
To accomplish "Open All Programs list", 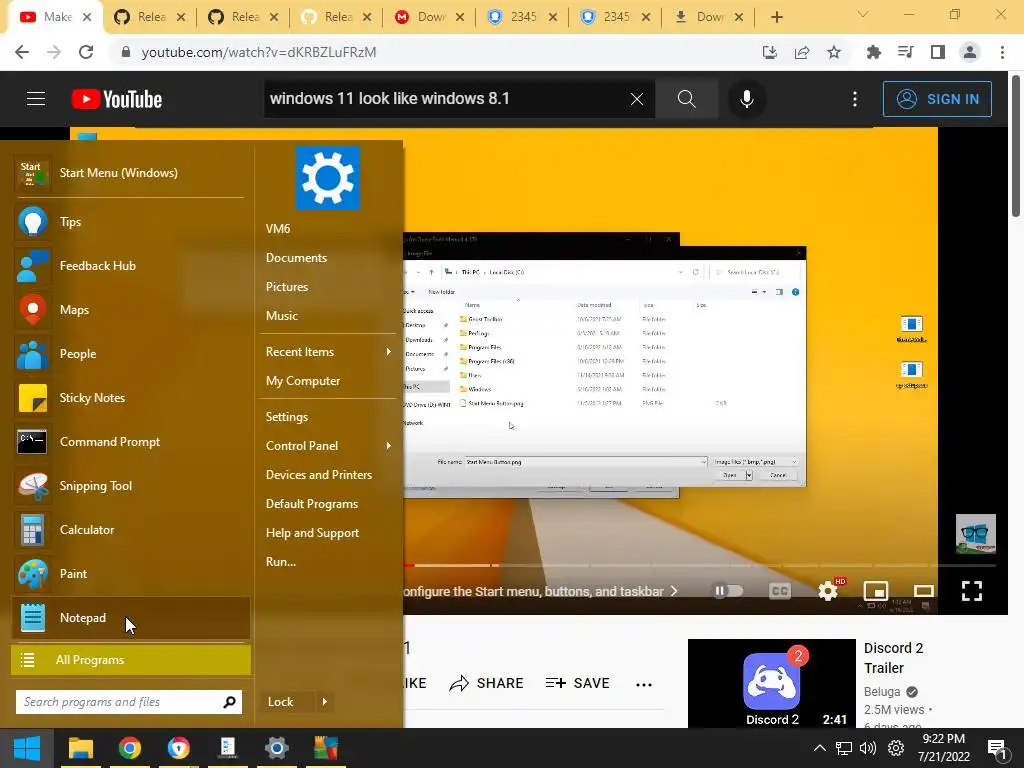I will click(131, 660).
